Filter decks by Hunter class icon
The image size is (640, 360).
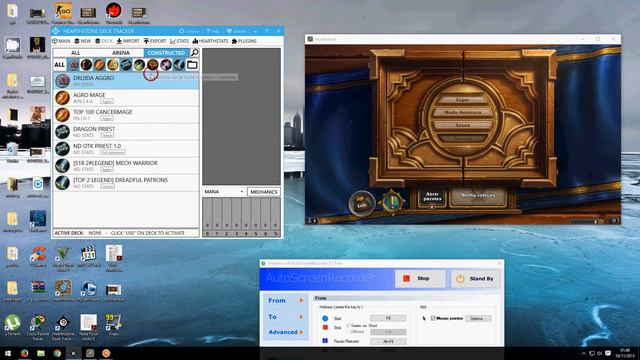pos(86,65)
